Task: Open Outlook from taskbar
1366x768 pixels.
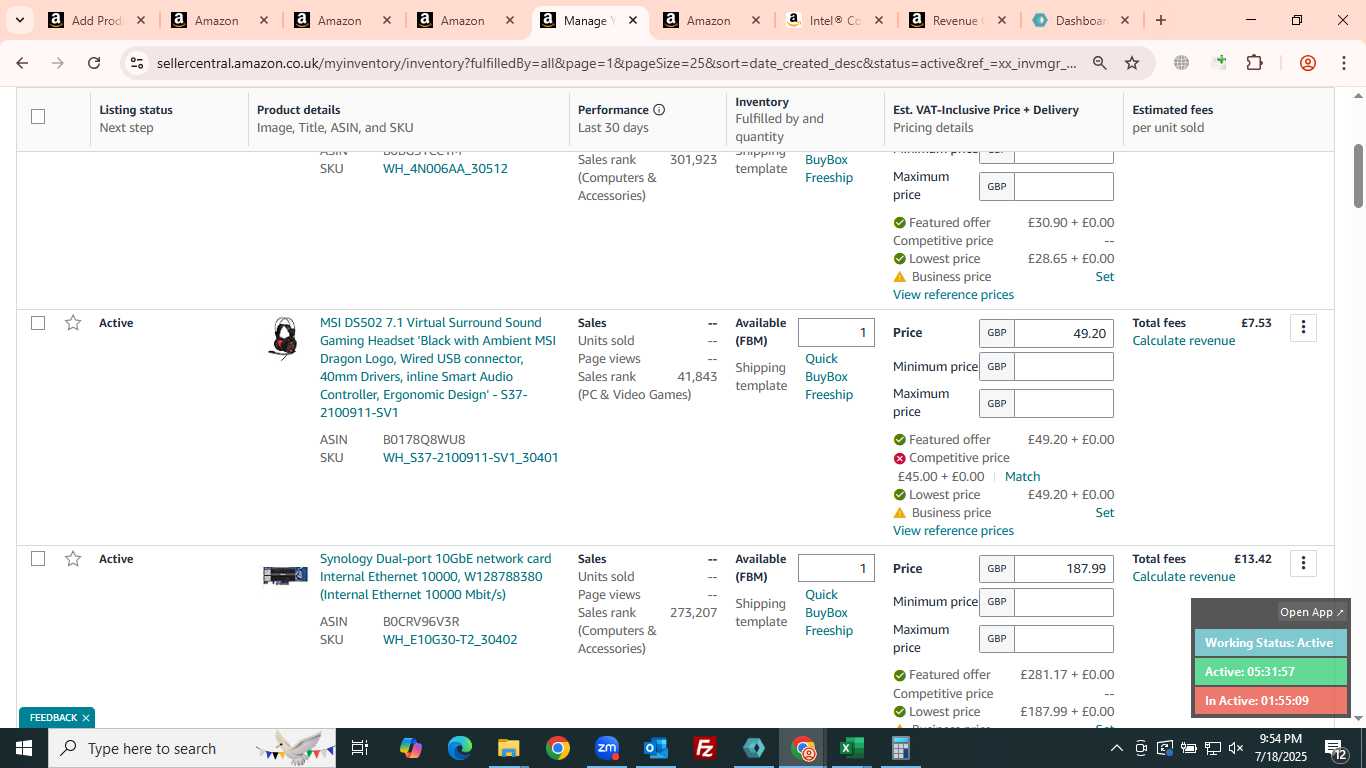Action: point(656,748)
